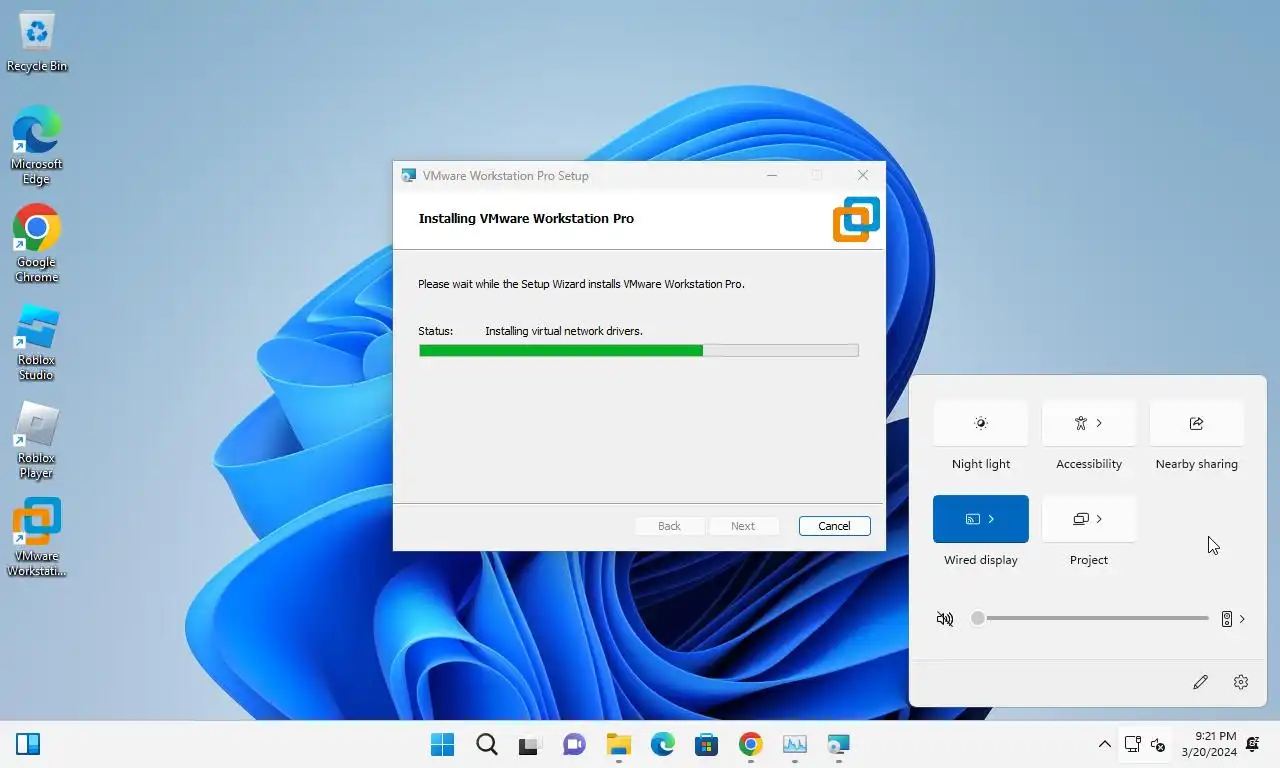
Task: Switch to the VMware installer taskbar icon
Action: tap(838, 744)
